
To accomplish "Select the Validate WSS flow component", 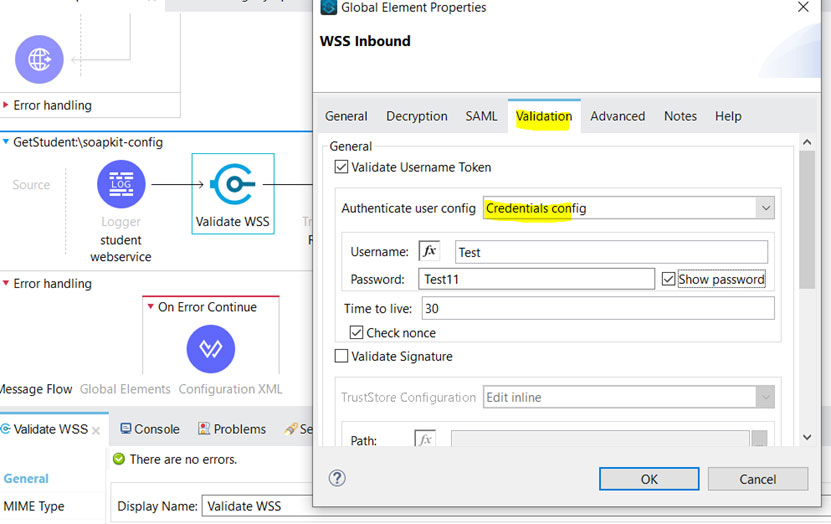I will click(233, 194).
